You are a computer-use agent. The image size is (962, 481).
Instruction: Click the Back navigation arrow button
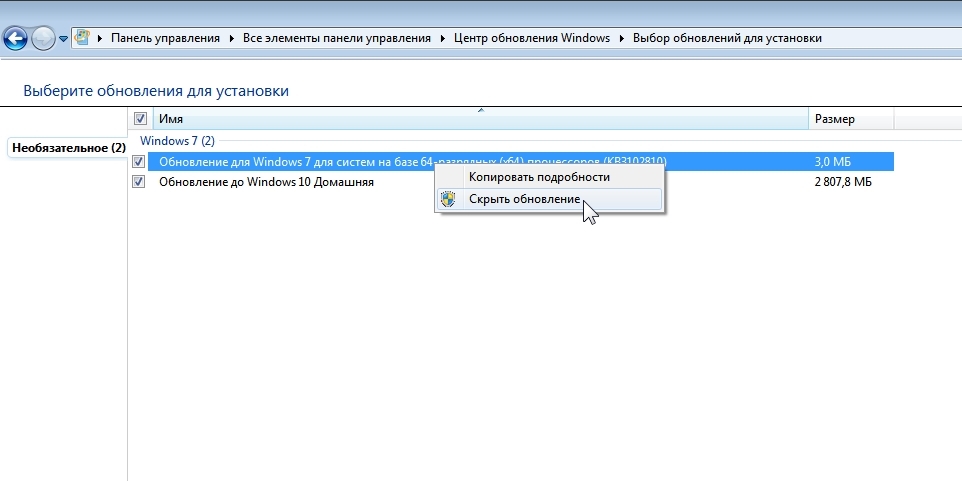tap(14, 39)
